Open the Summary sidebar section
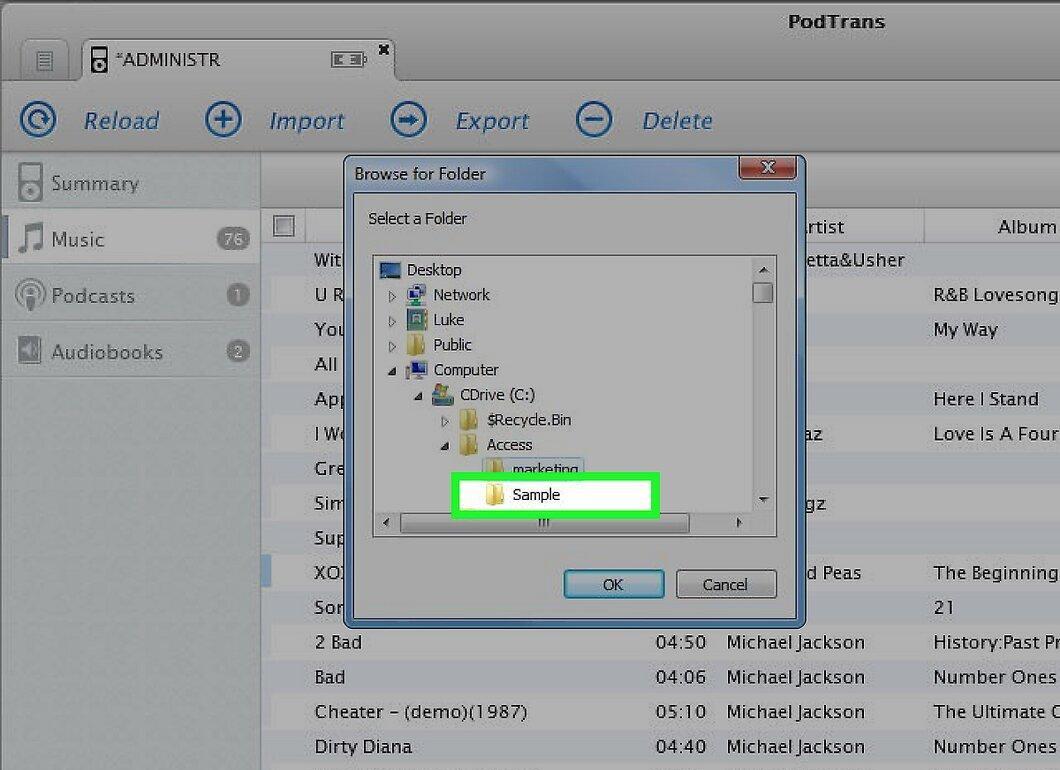Image resolution: width=1060 pixels, height=770 pixels. click(130, 183)
